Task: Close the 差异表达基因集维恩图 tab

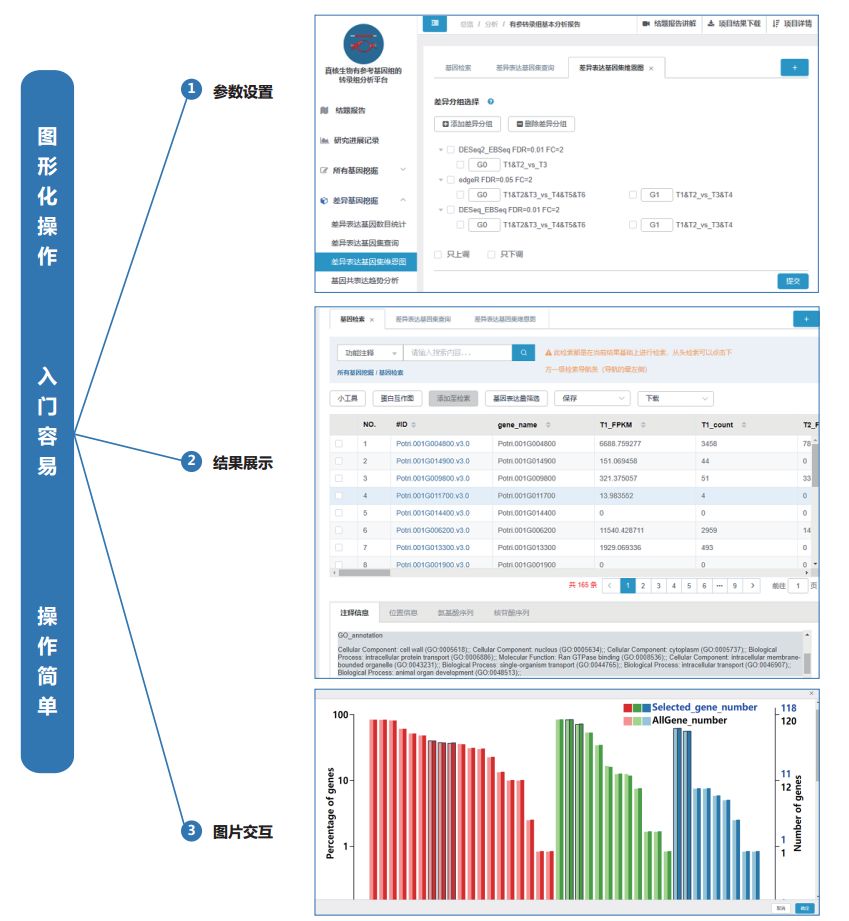Action: pyautogui.click(x=651, y=68)
